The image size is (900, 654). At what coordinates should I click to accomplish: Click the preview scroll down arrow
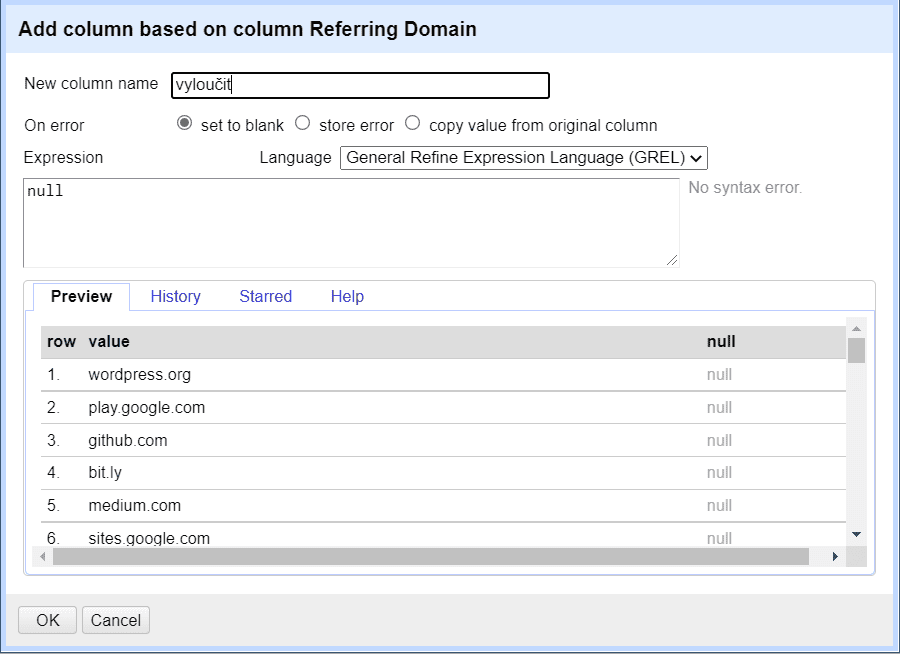(x=856, y=535)
